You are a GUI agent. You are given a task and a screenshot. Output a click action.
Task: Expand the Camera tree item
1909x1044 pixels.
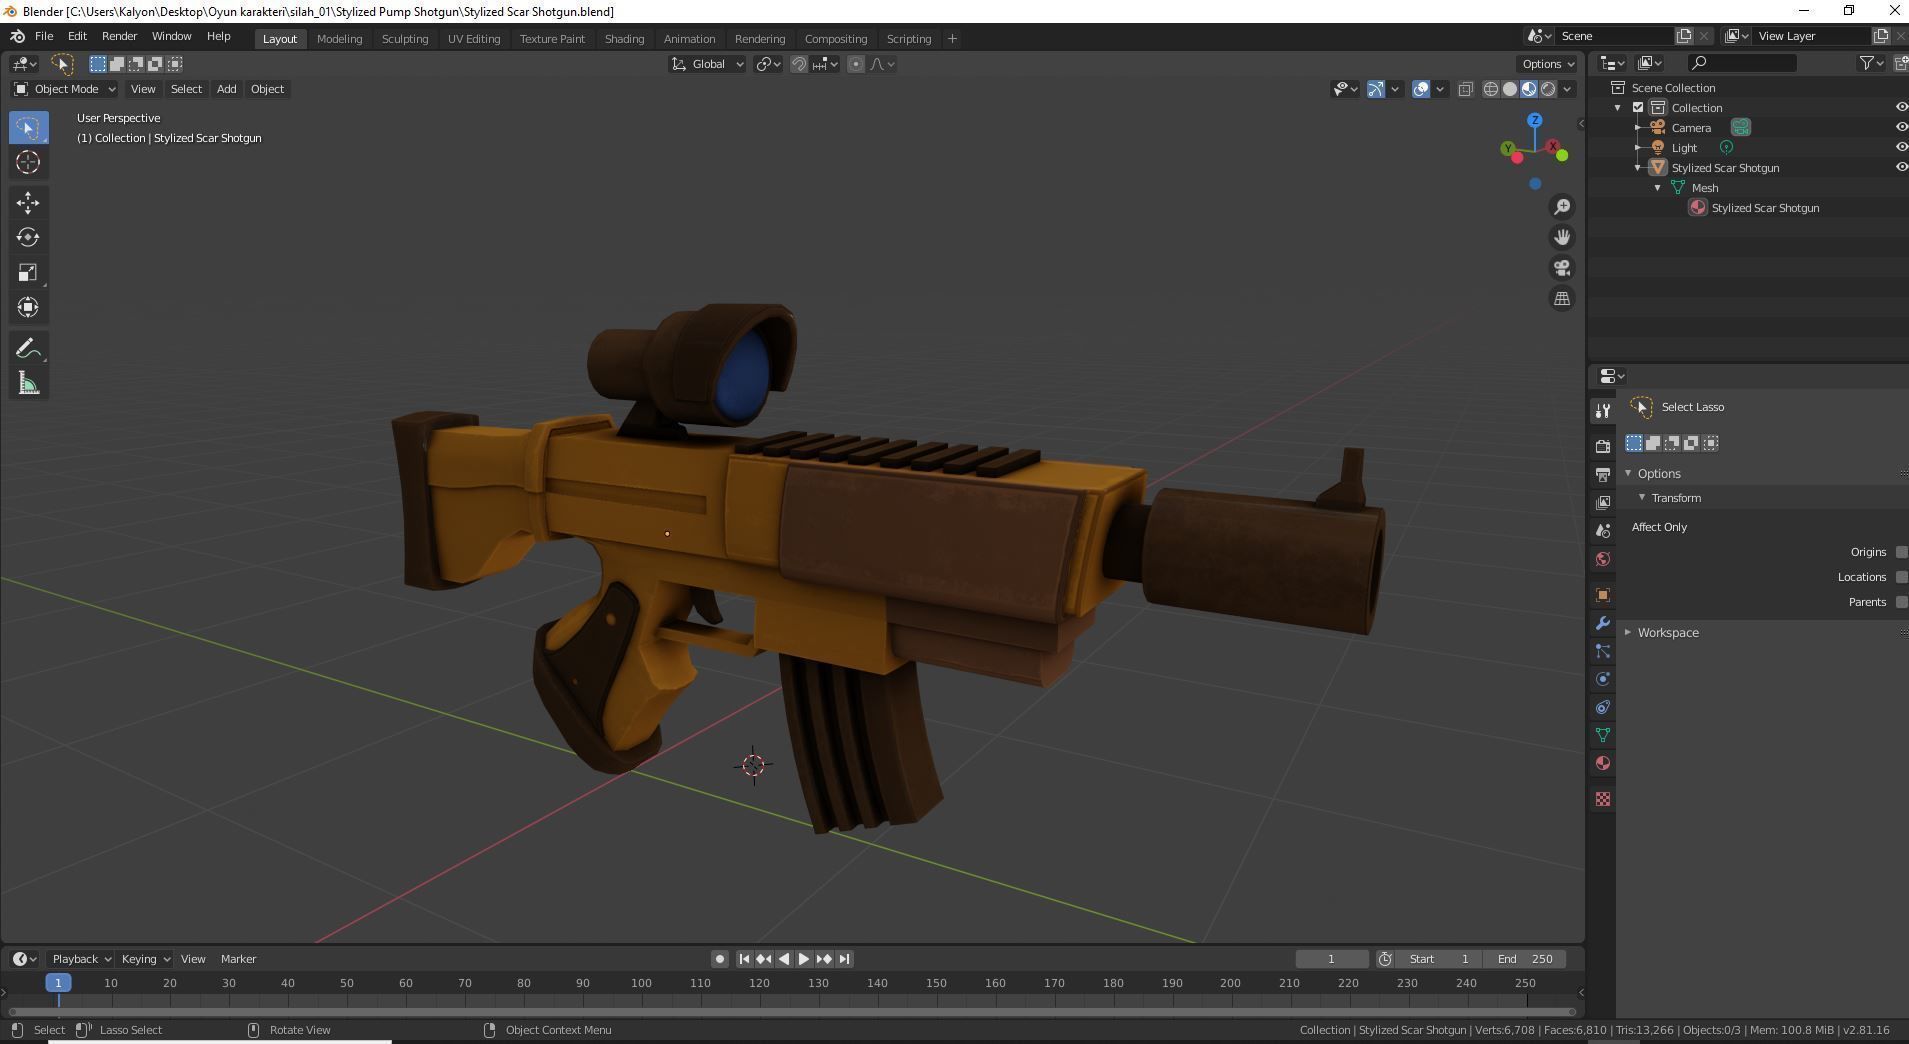tap(1638, 128)
